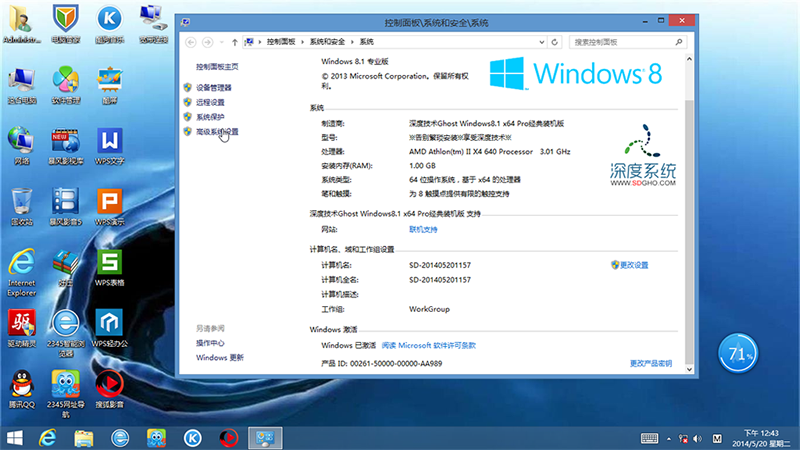Open the Windows Start button
The height and width of the screenshot is (450, 800).
[15, 438]
